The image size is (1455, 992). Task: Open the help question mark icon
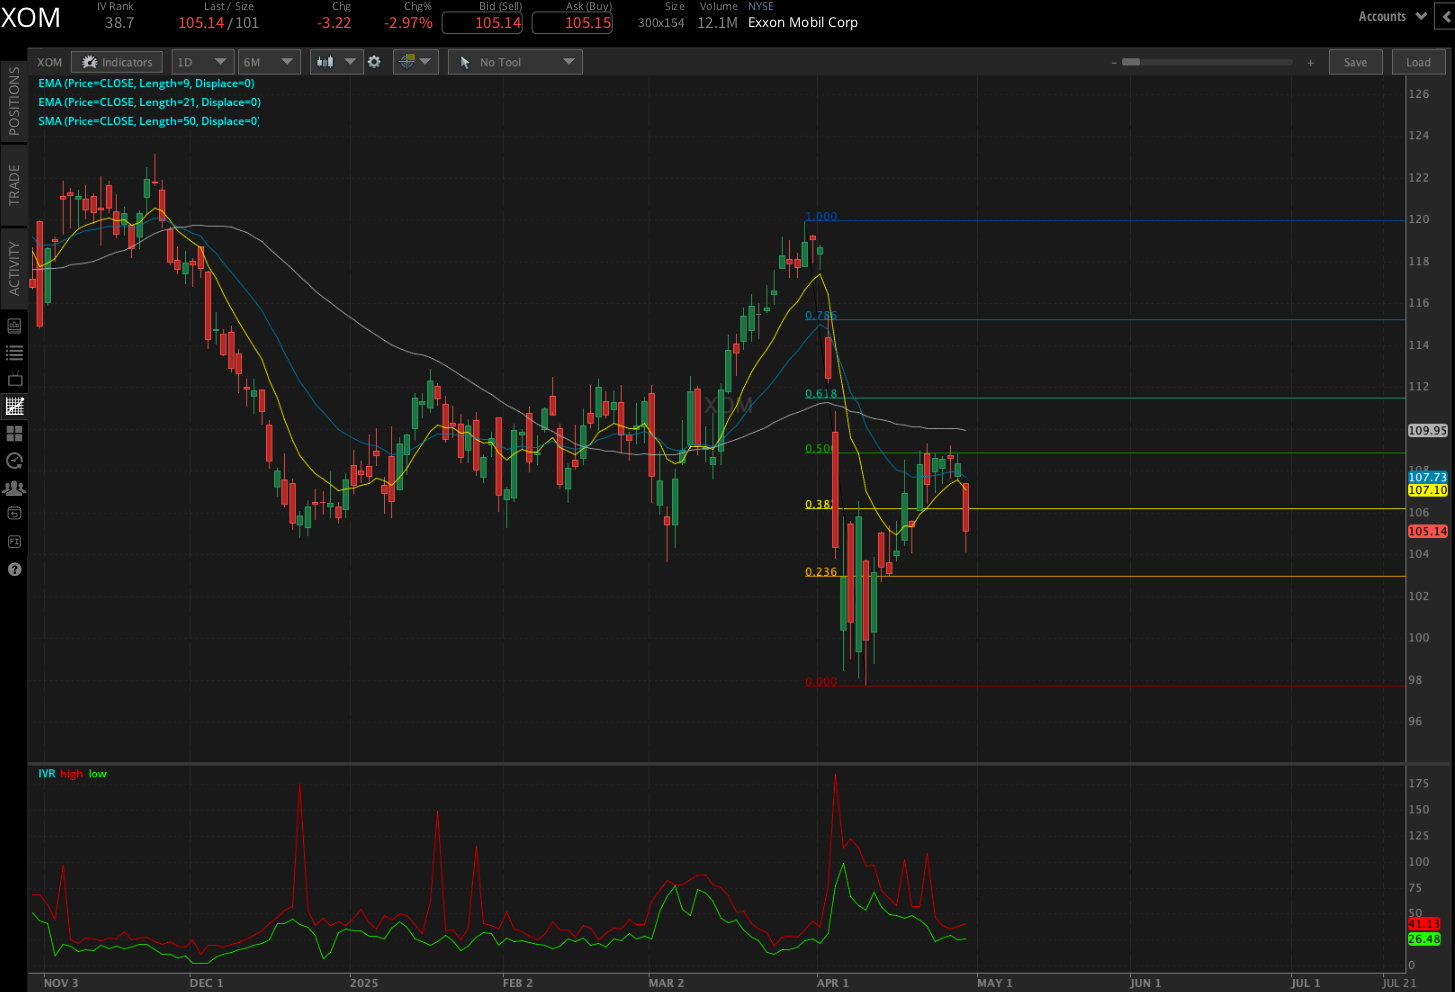14,569
